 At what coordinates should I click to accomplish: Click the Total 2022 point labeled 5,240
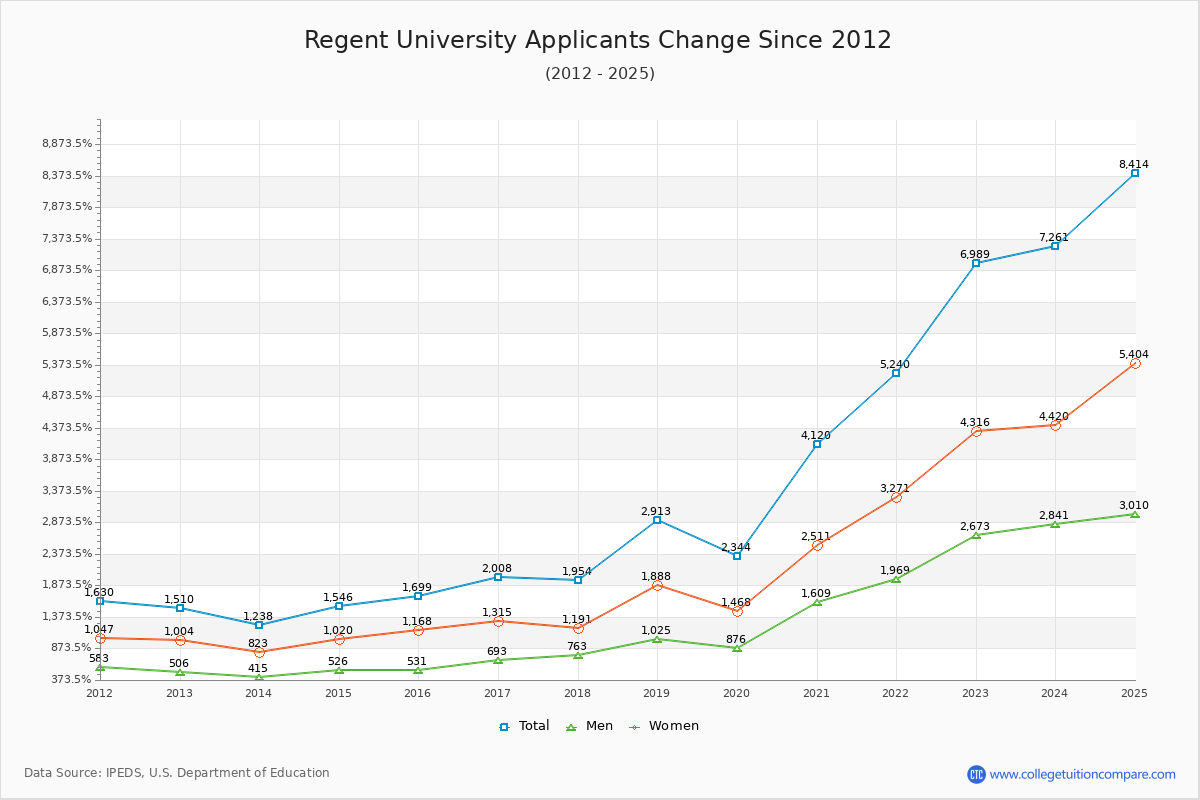pos(896,373)
